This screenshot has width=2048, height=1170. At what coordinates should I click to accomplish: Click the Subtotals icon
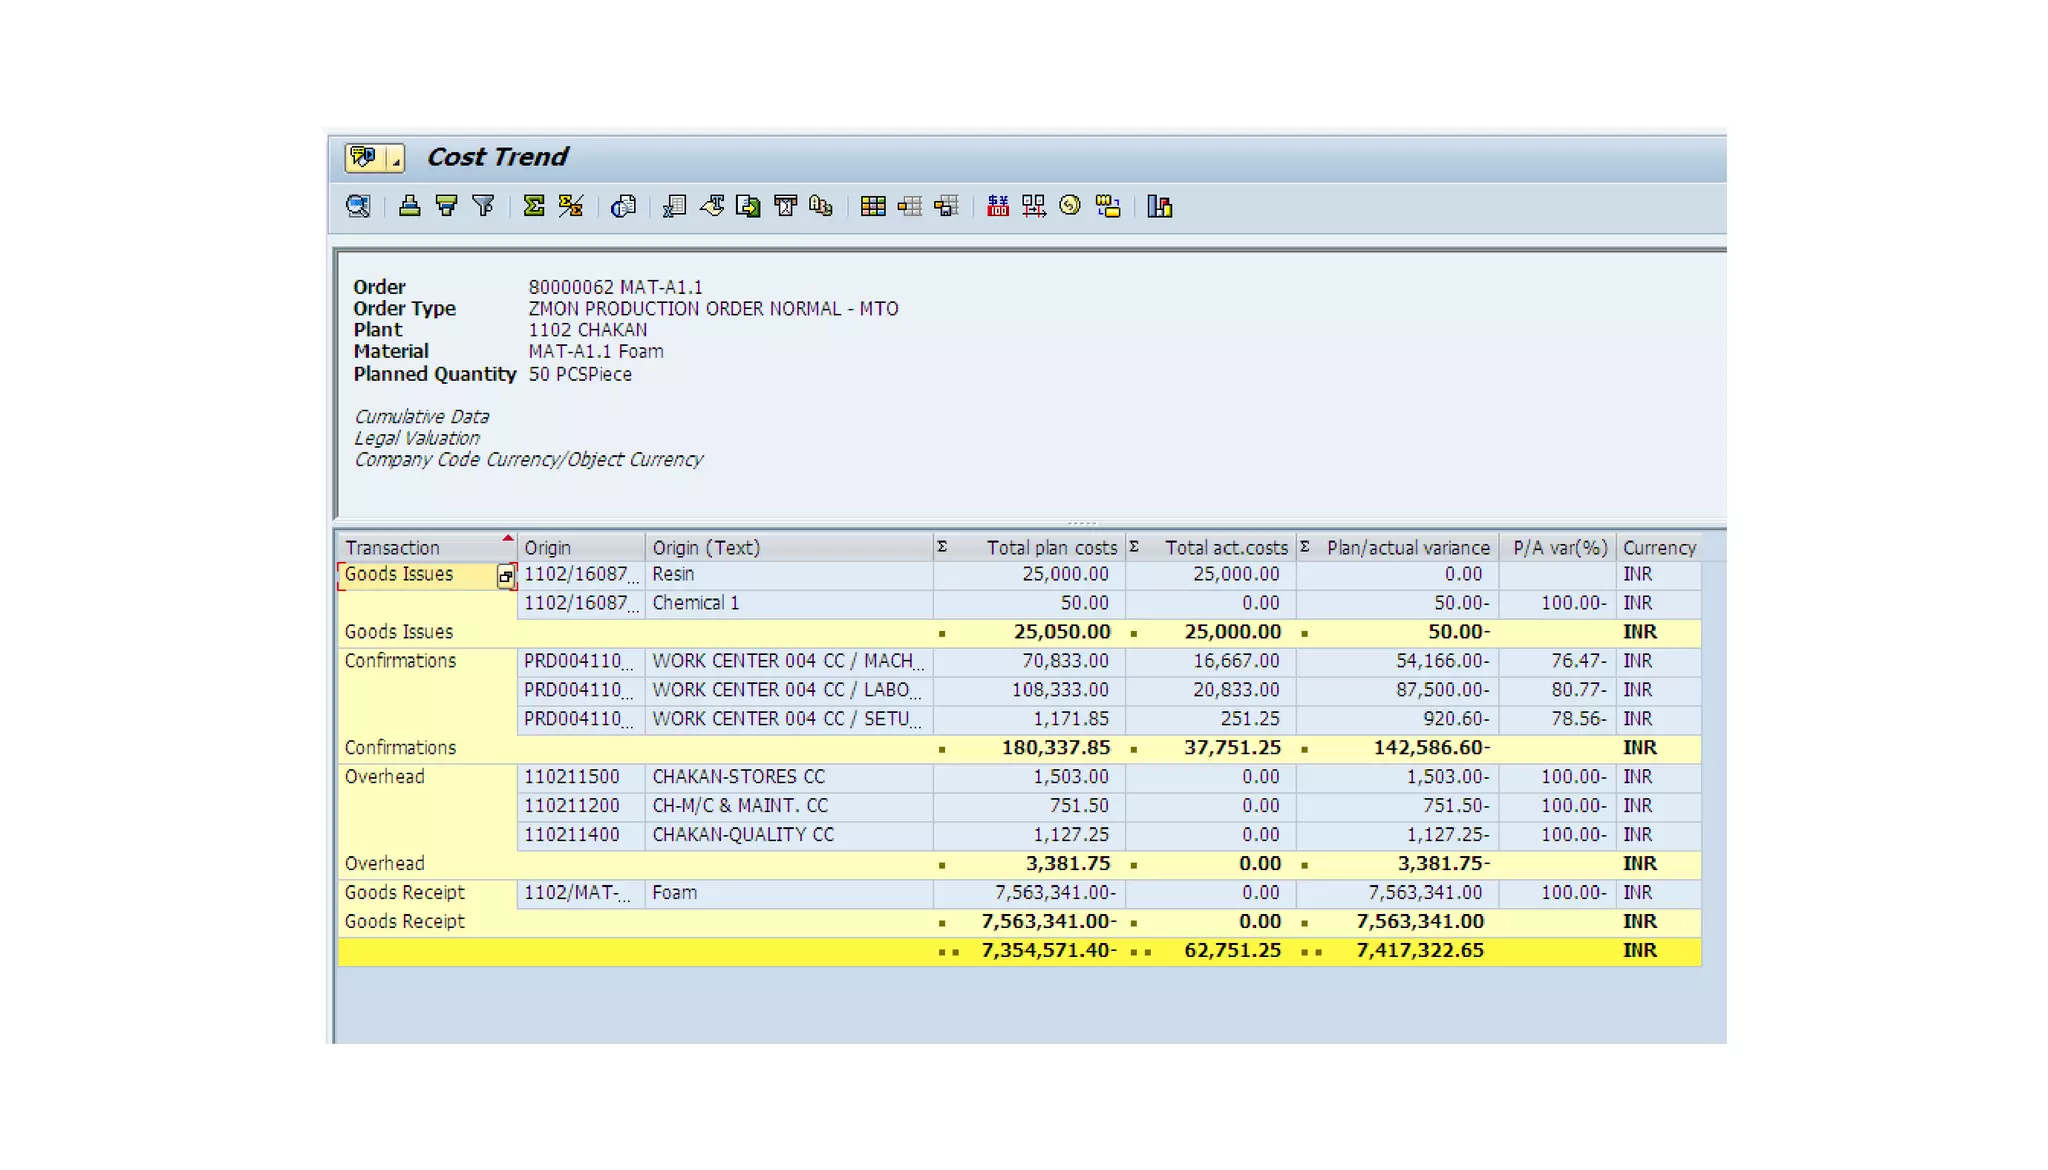[571, 206]
